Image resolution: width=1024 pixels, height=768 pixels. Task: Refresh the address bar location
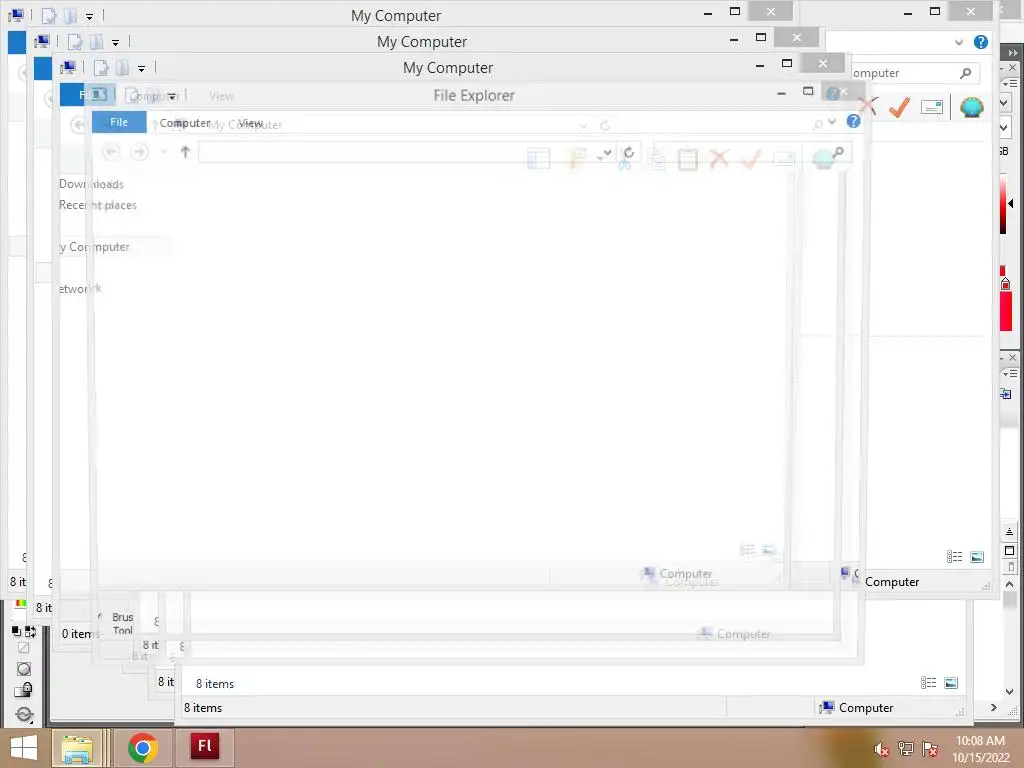[x=628, y=153]
